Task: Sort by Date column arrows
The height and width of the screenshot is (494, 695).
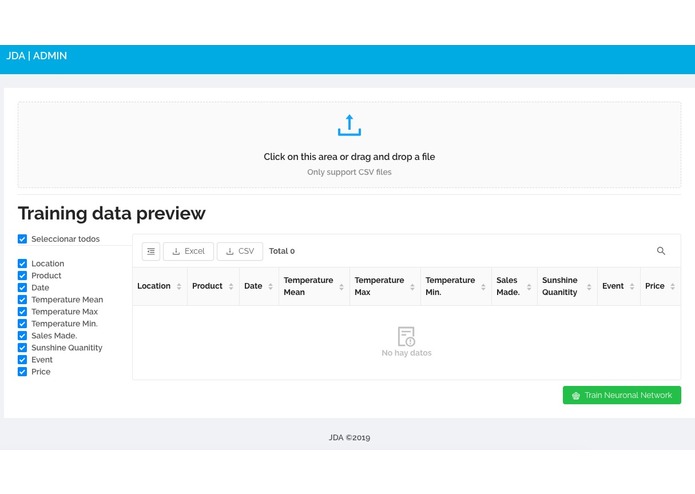Action: point(270,286)
